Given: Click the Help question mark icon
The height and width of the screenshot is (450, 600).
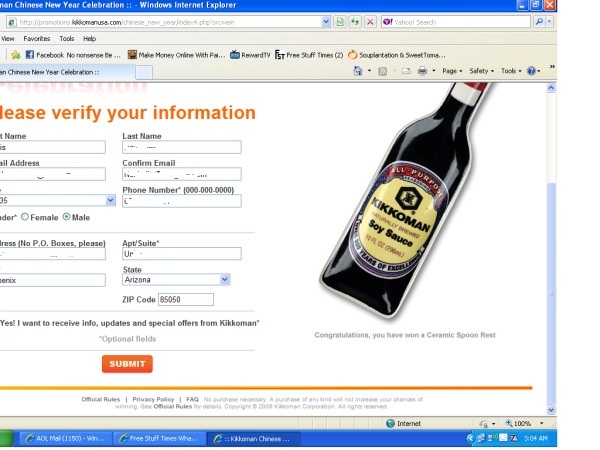Looking at the screenshot, I should (532, 72).
